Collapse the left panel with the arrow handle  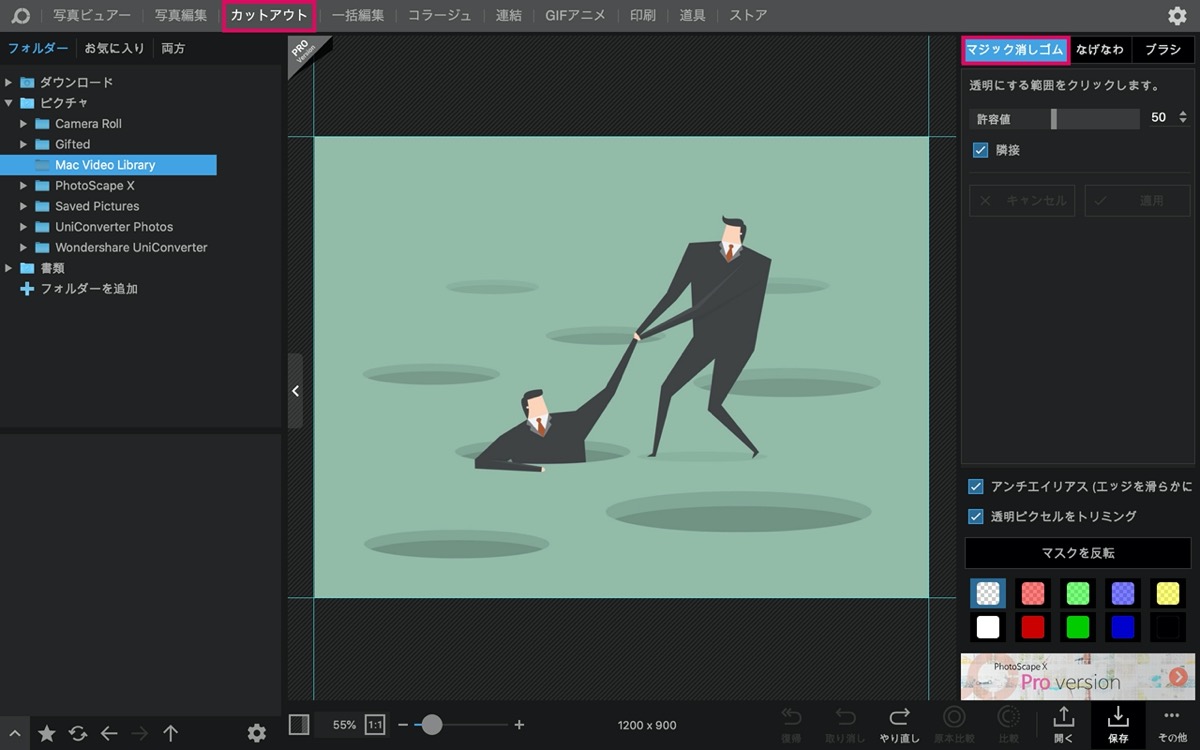[295, 391]
